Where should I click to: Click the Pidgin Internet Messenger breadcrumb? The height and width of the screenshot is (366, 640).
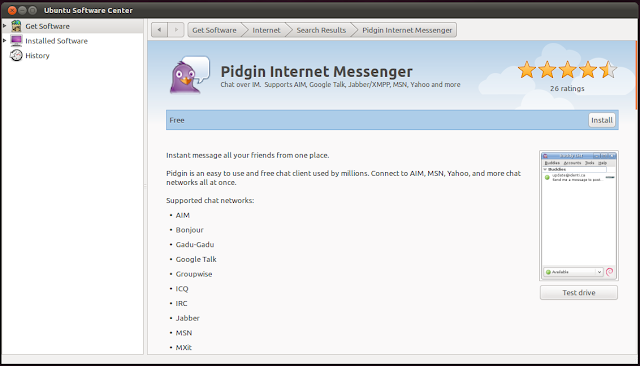coord(407,30)
